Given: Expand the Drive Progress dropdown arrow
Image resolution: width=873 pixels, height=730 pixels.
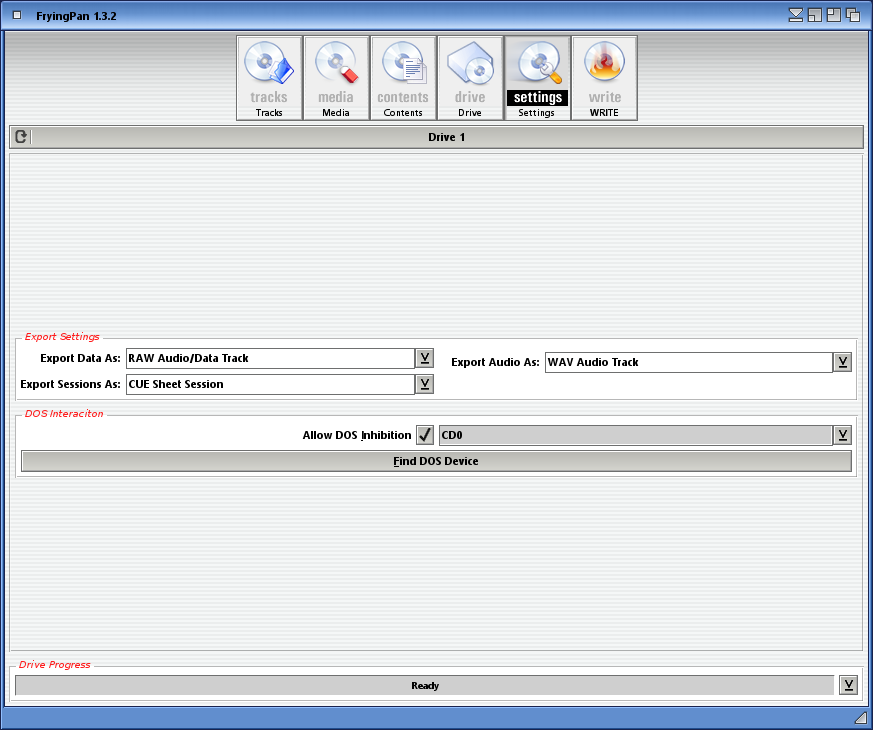Looking at the screenshot, I should pos(848,685).
